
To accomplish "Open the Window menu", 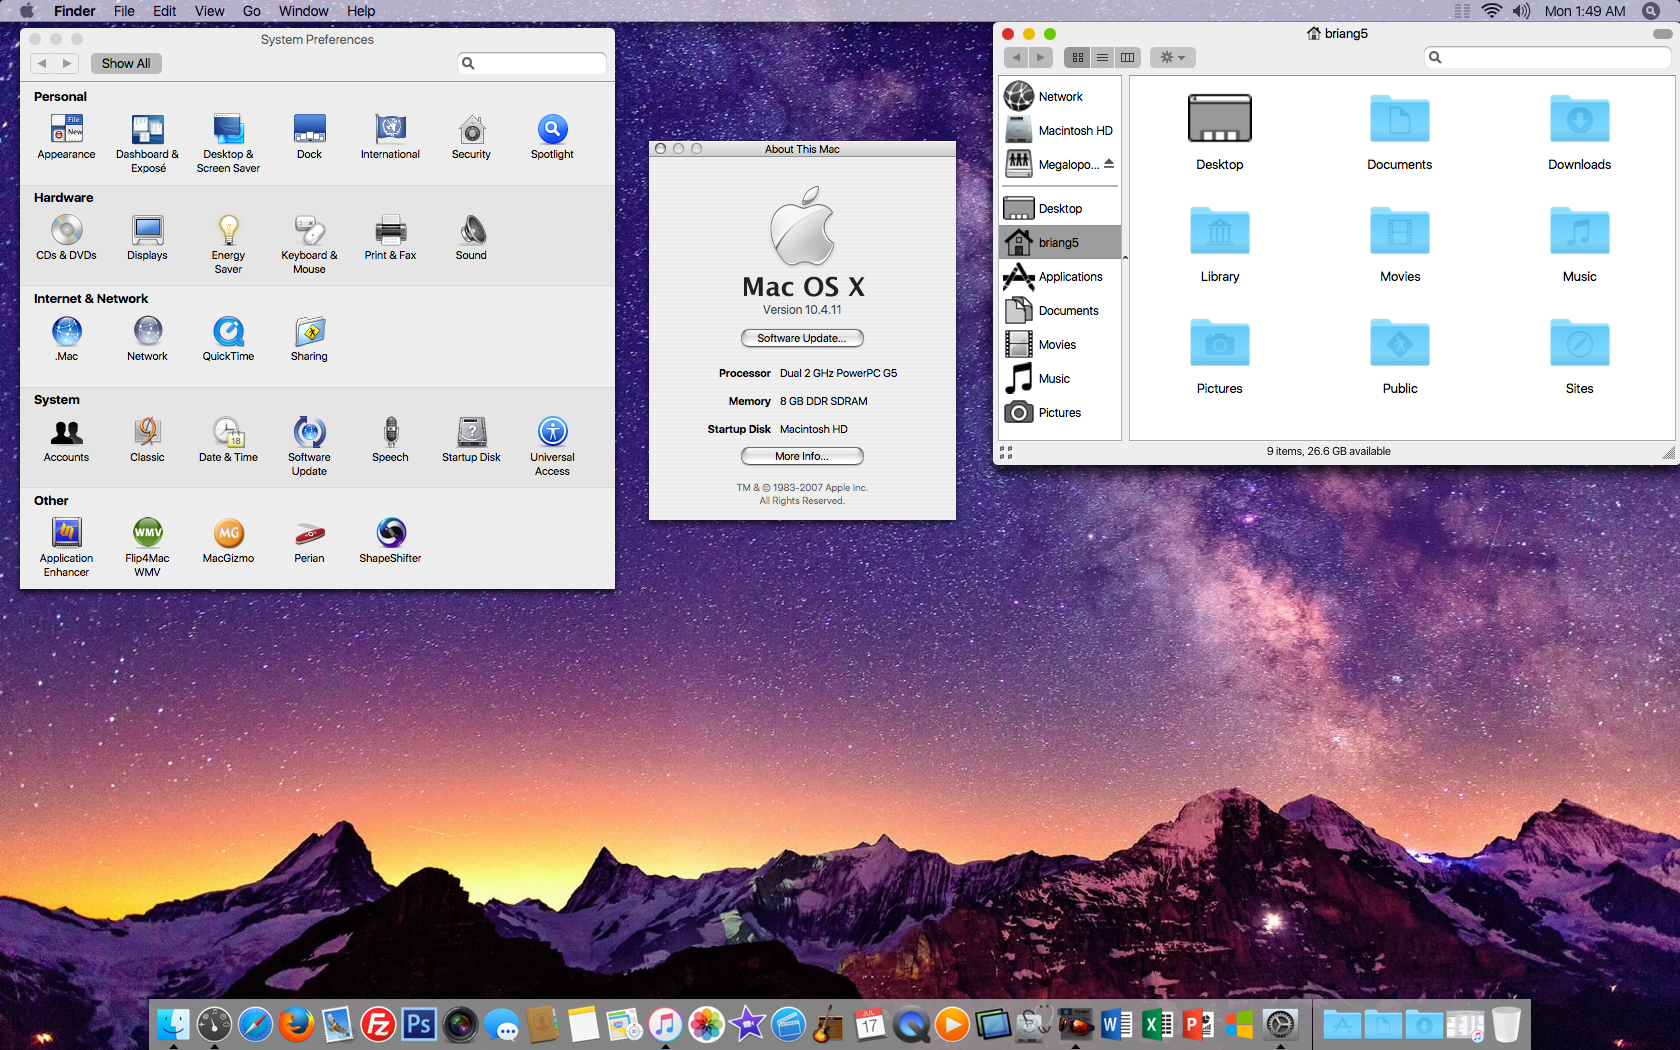I will tap(304, 11).
